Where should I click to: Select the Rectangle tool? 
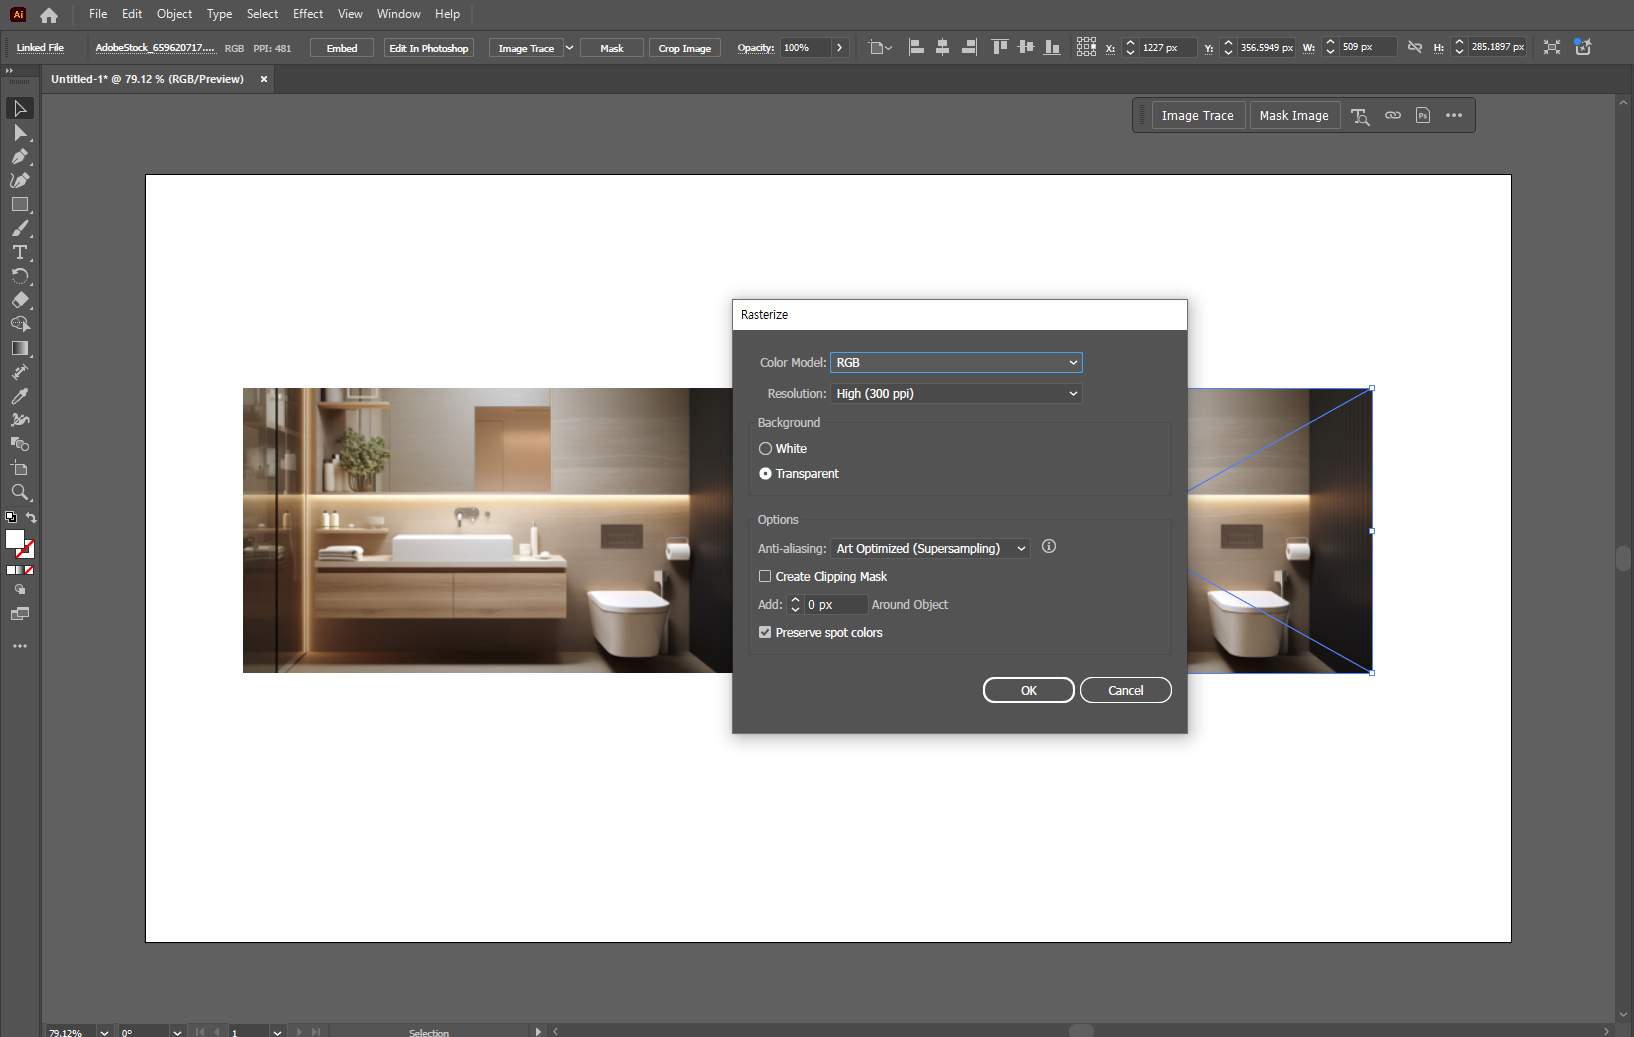point(20,204)
